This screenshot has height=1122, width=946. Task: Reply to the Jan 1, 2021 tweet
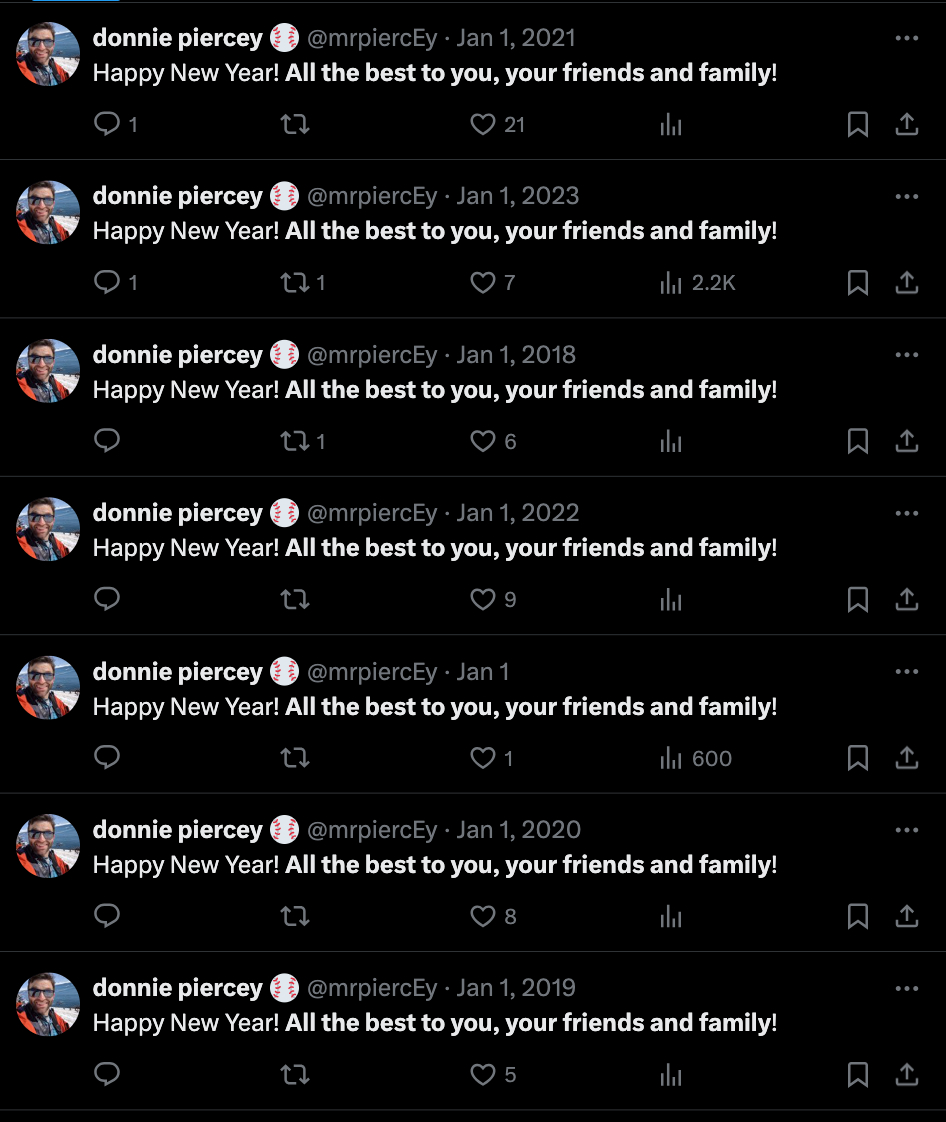[x=107, y=124]
